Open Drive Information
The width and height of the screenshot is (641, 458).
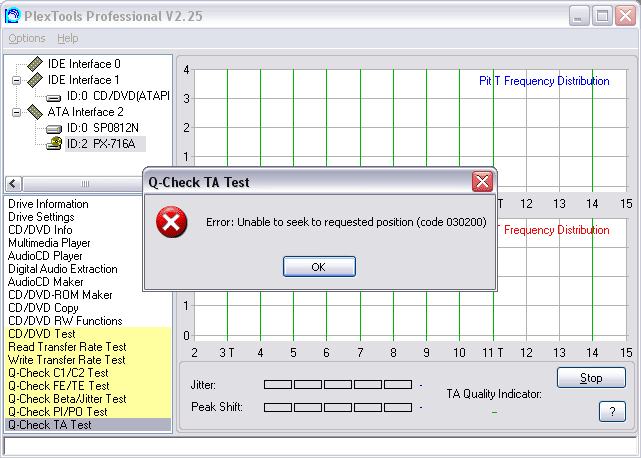(x=48, y=204)
